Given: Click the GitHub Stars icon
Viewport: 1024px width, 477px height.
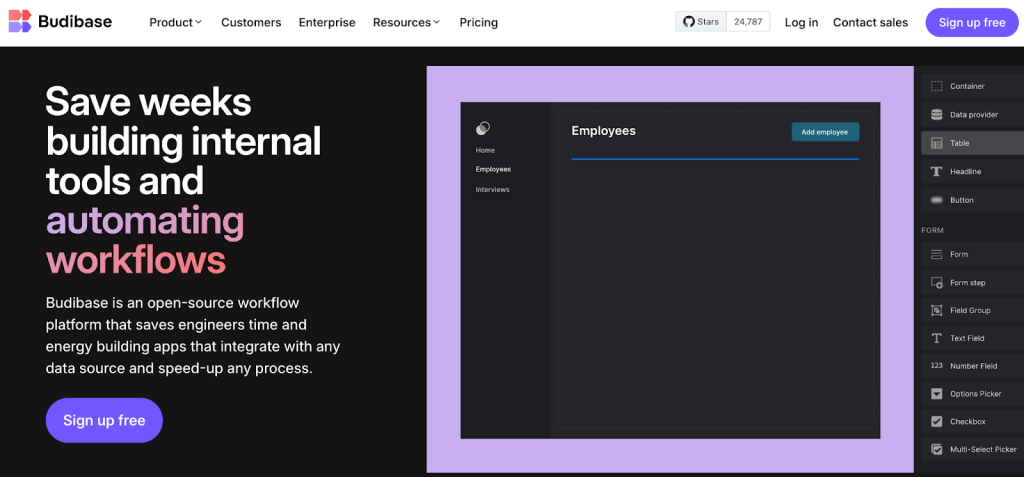Looking at the screenshot, I should pyautogui.click(x=688, y=22).
